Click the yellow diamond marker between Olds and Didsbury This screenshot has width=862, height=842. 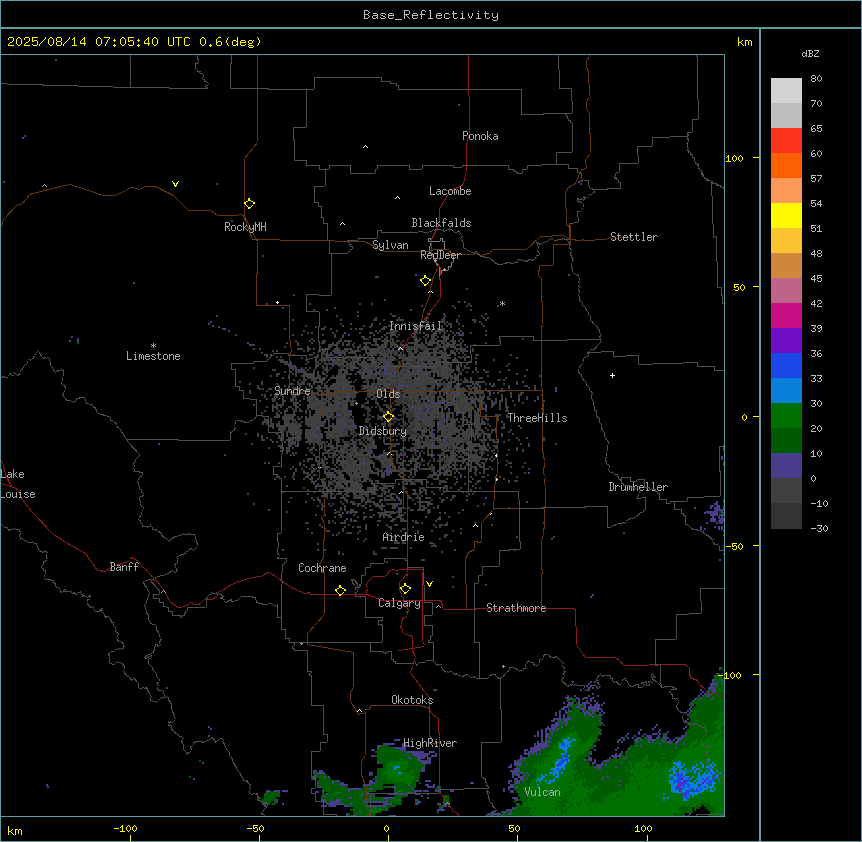[389, 417]
